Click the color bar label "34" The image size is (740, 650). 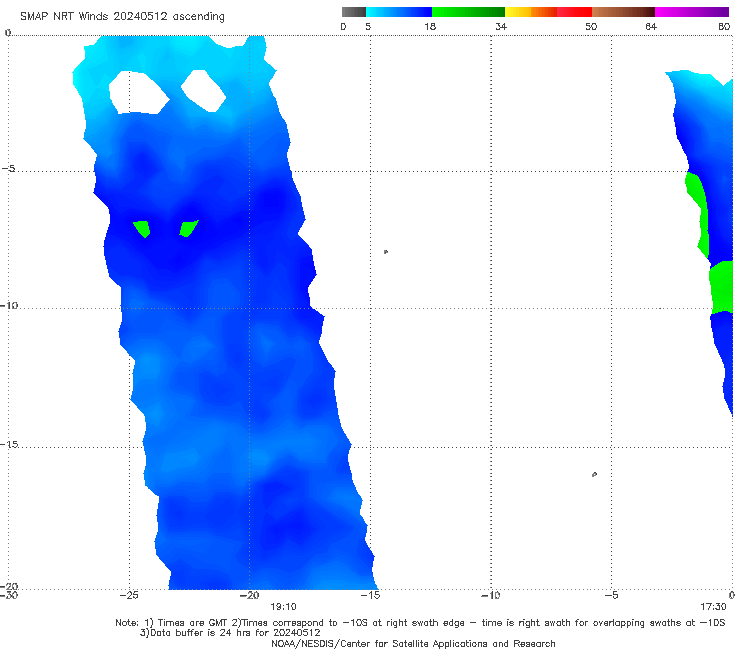pyautogui.click(x=501, y=27)
